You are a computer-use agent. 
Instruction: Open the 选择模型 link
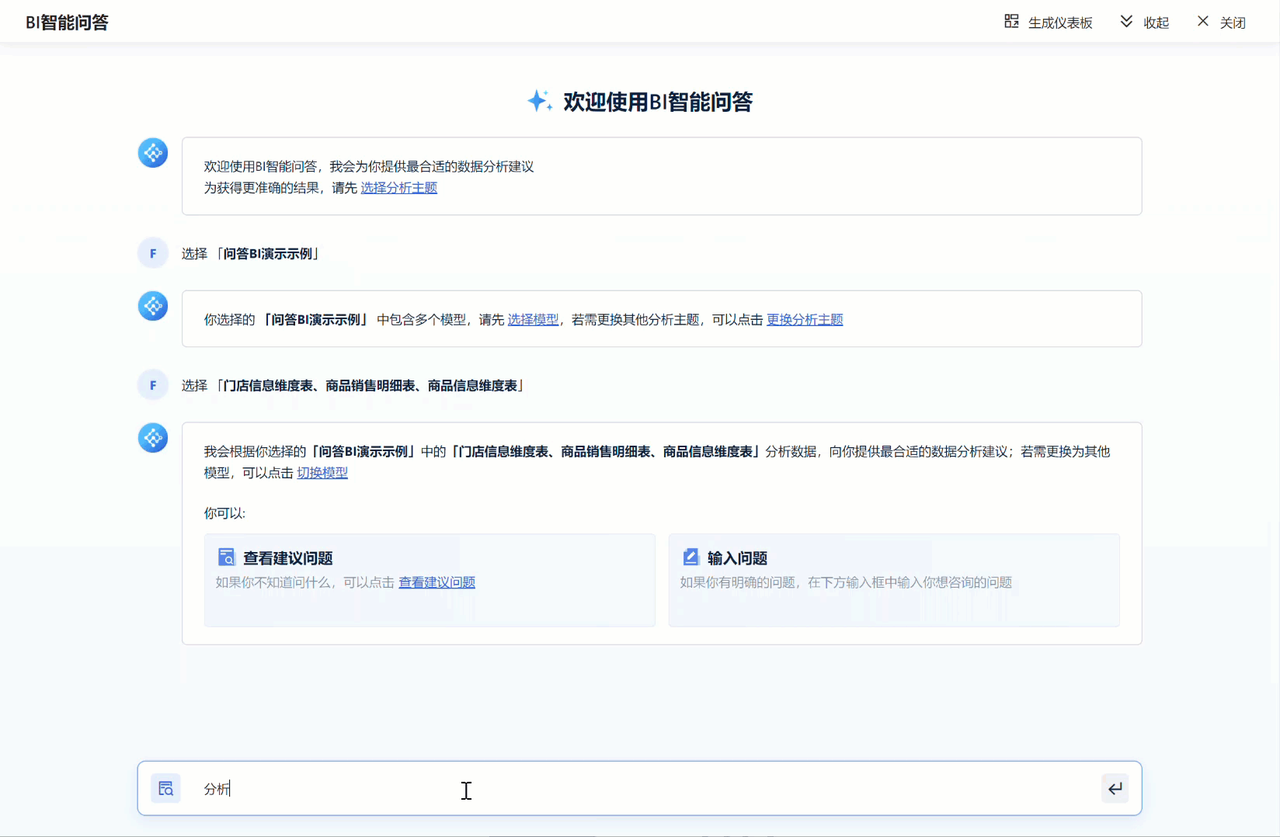533,320
